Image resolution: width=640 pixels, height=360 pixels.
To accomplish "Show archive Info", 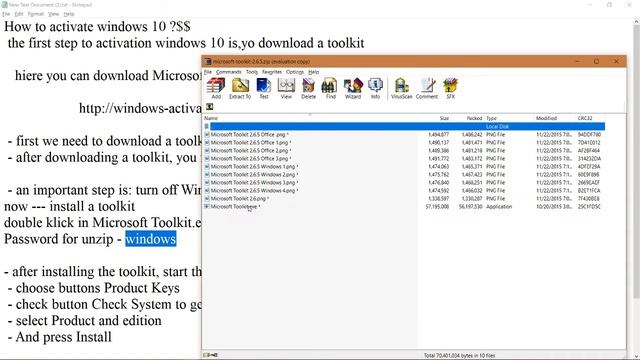I will point(375,89).
